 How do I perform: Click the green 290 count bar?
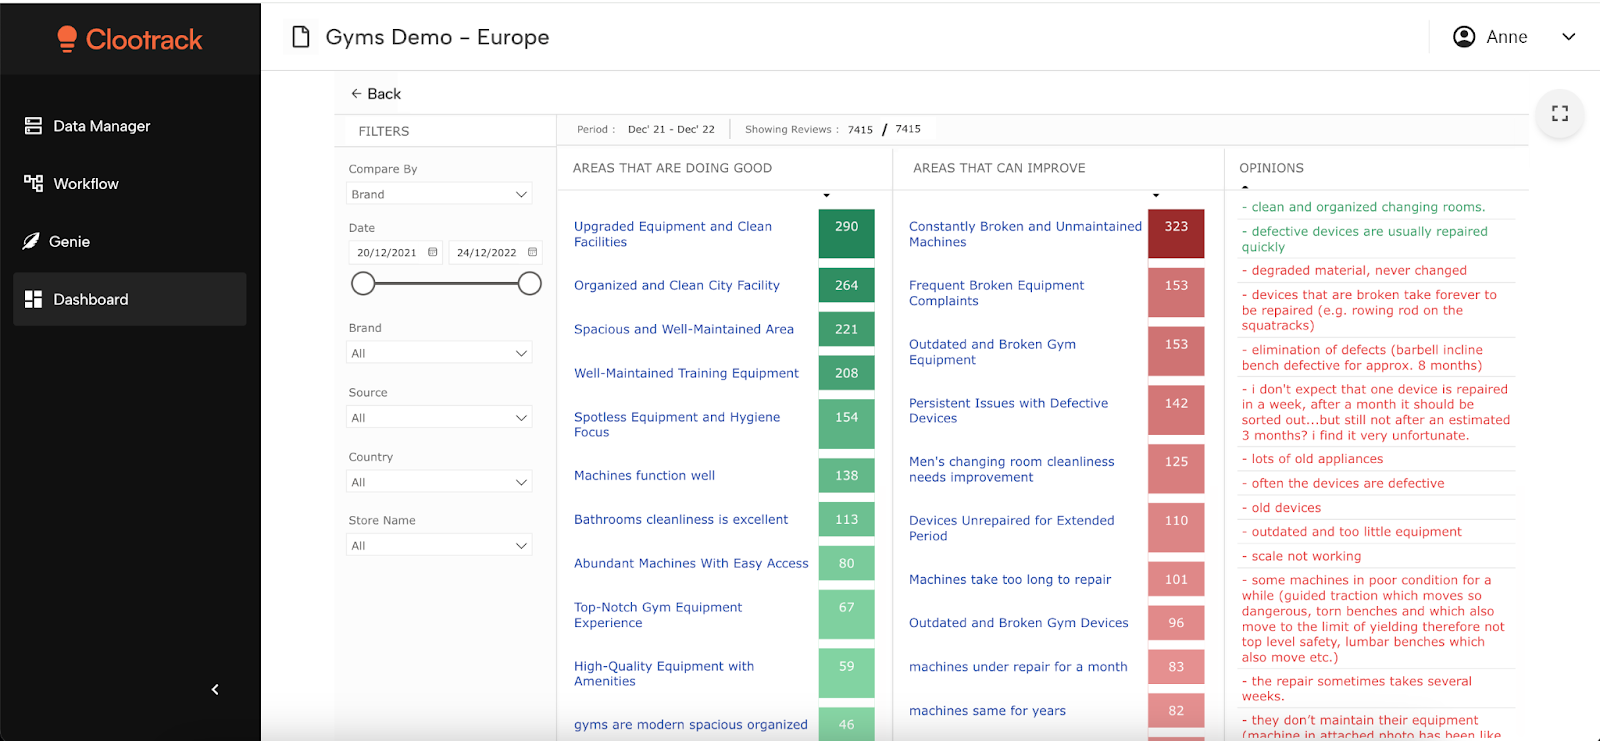847,234
